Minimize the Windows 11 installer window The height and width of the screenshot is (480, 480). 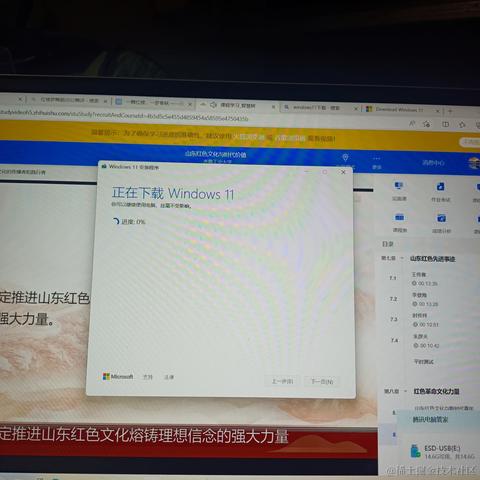coord(307,171)
